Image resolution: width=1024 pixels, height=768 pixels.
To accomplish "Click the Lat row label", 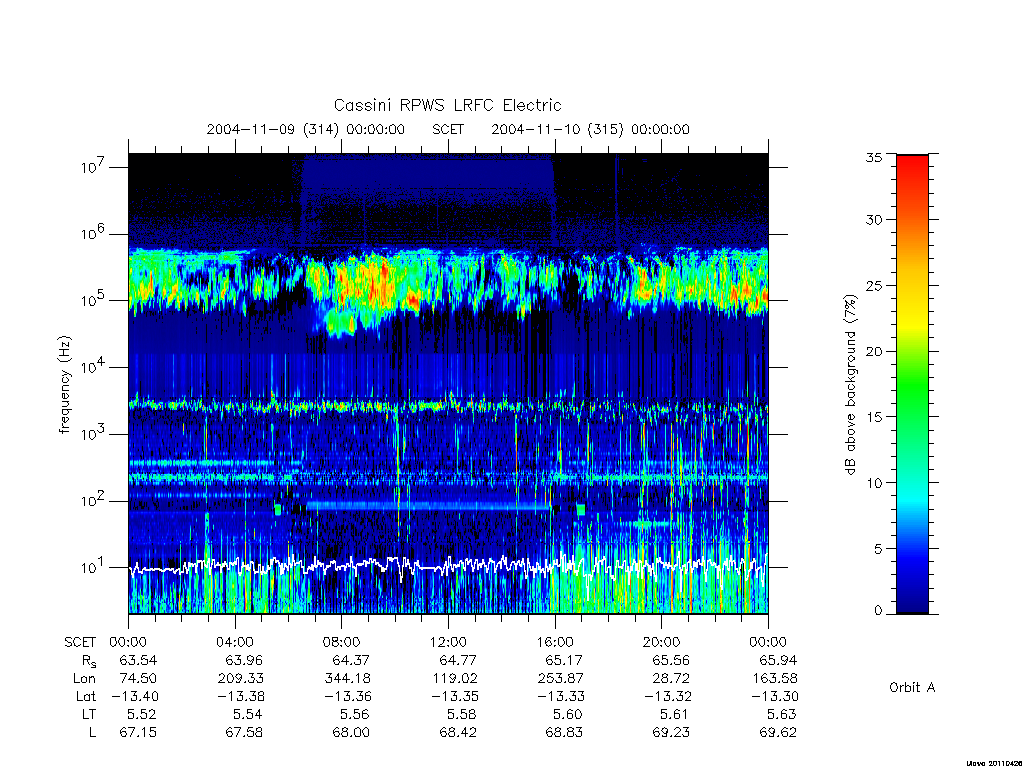I will [86, 696].
